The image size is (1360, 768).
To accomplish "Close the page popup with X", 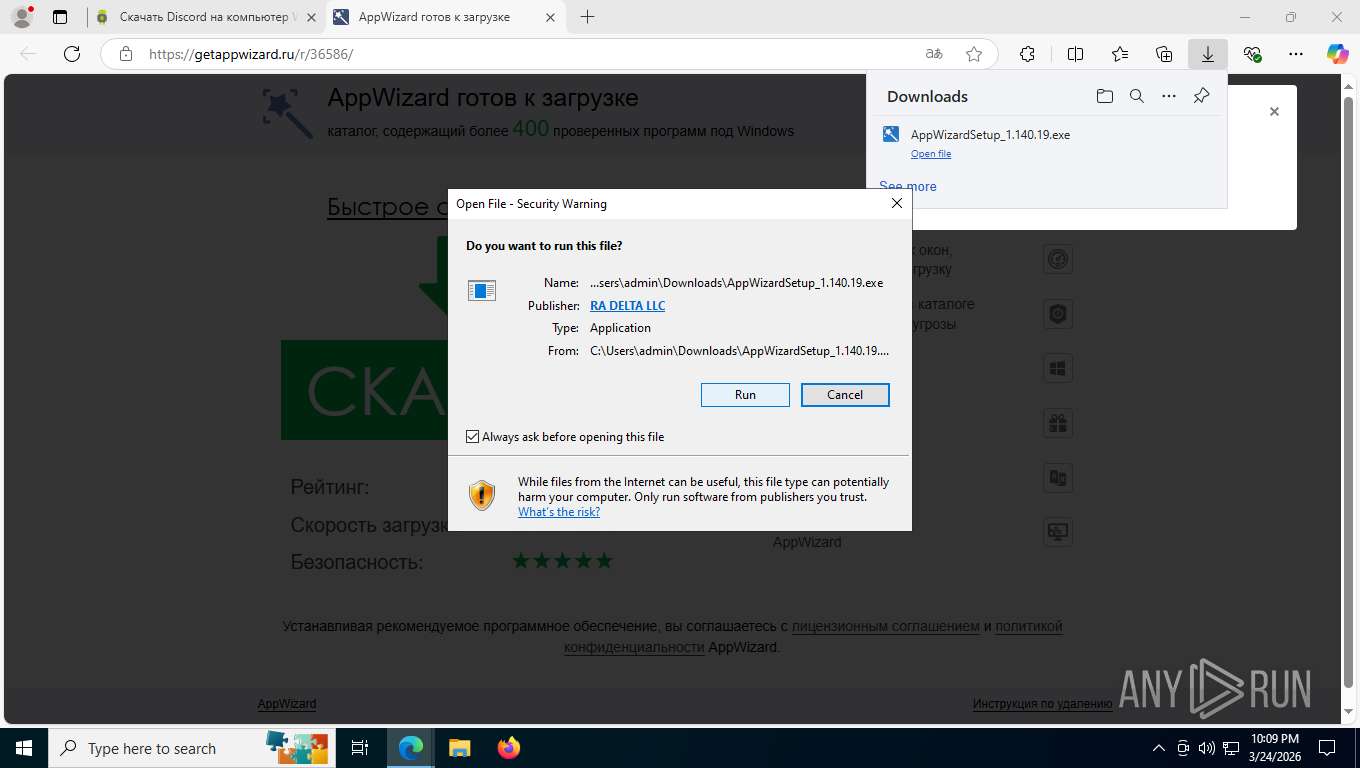I will pyautogui.click(x=1274, y=112).
